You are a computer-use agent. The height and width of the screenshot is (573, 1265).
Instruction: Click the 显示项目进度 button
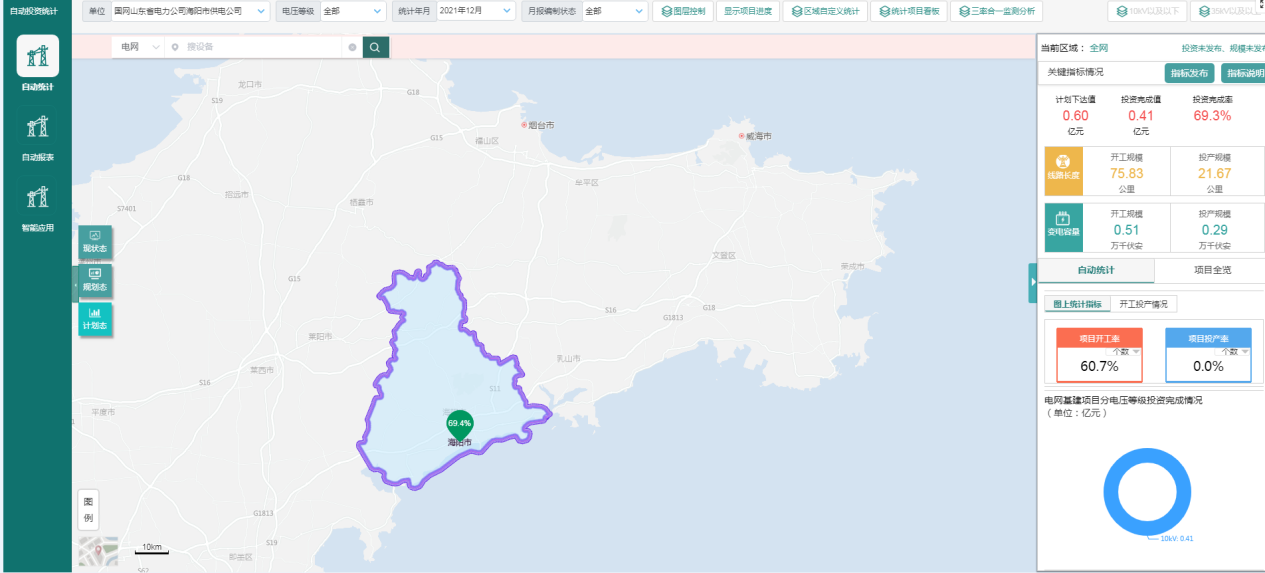pos(748,11)
